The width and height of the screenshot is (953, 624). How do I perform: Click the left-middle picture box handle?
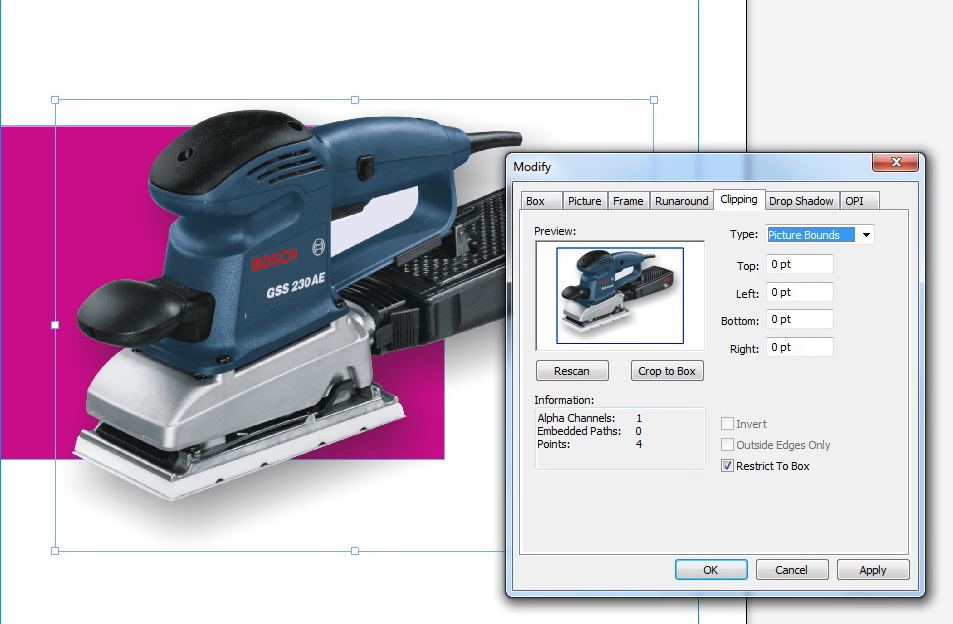pos(55,325)
